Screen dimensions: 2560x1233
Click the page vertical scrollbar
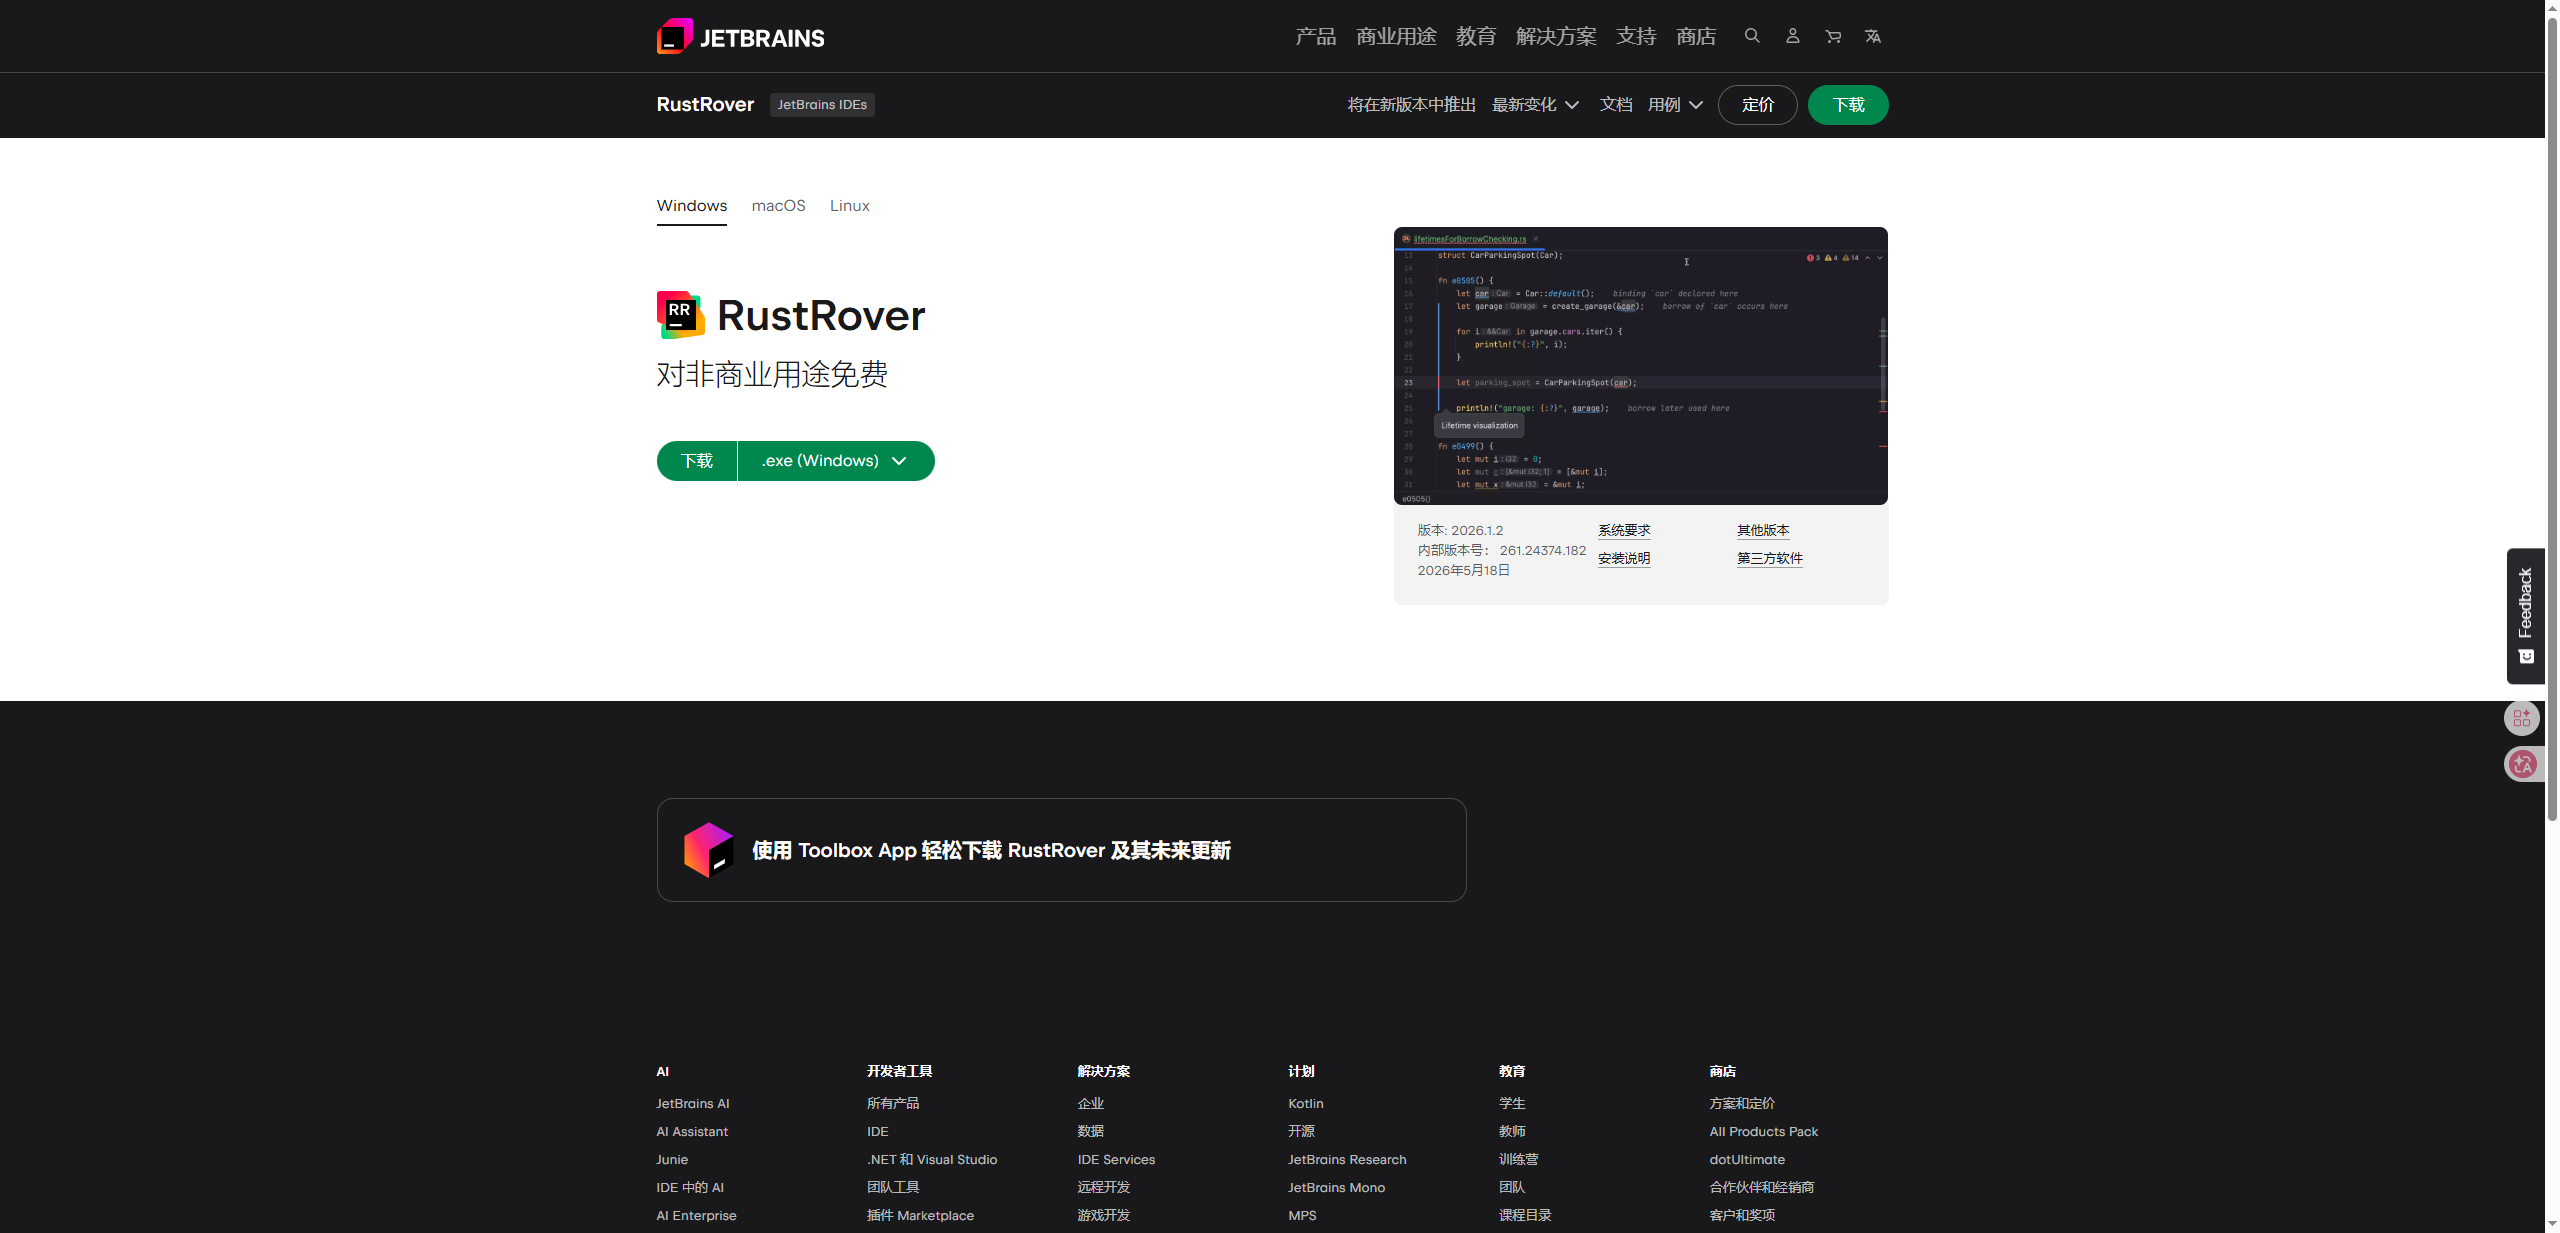click(2552, 420)
